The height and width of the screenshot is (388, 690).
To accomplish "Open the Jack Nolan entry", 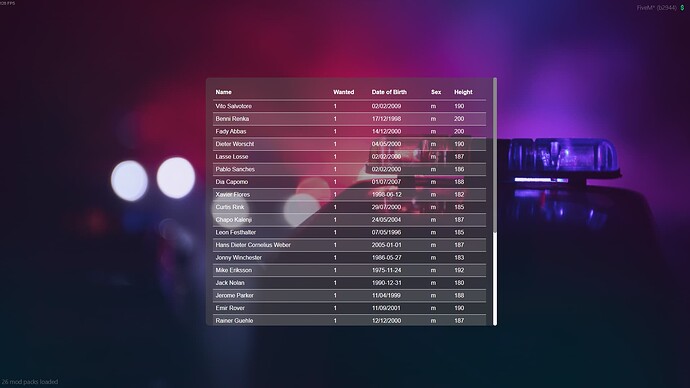I will point(349,283).
